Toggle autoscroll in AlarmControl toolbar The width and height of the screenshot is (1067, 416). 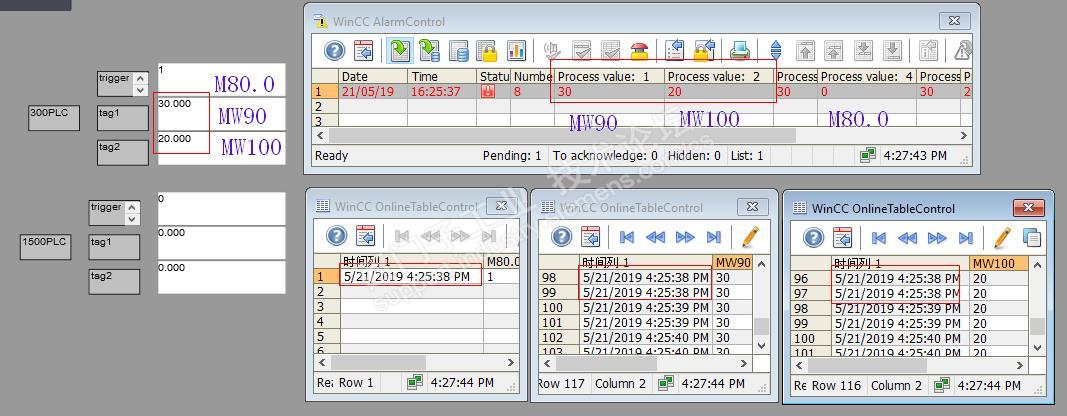[x=776, y=50]
